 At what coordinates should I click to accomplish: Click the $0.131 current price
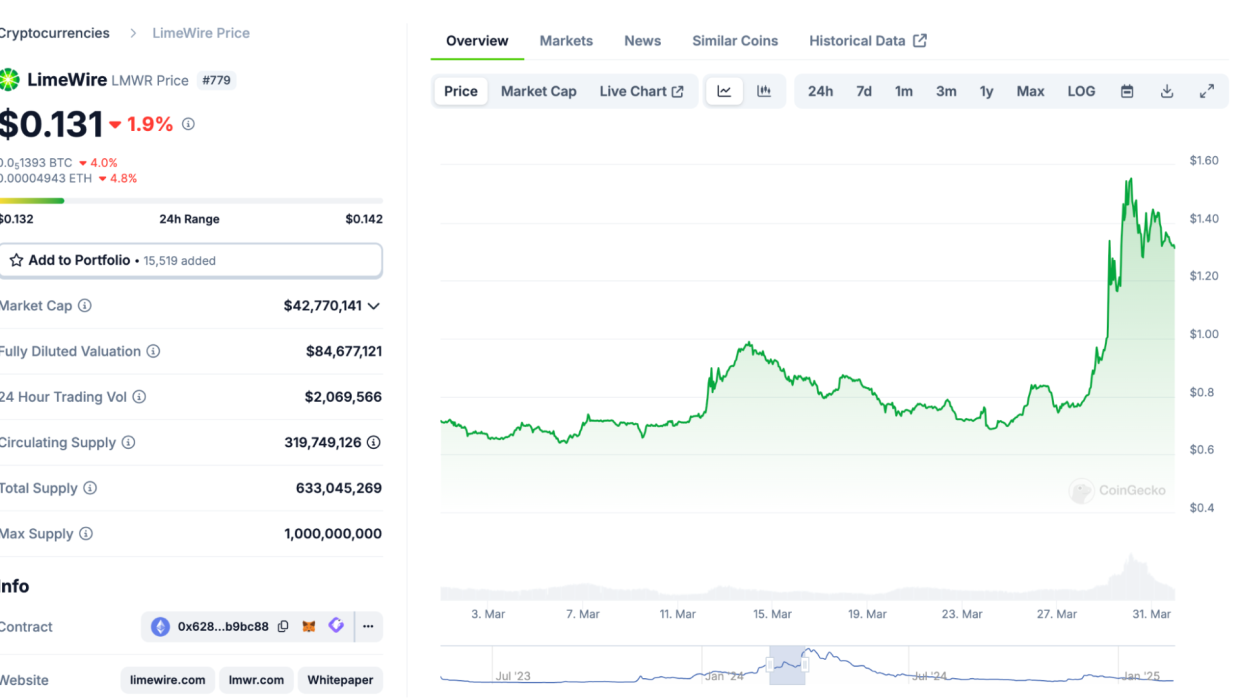tap(51, 124)
